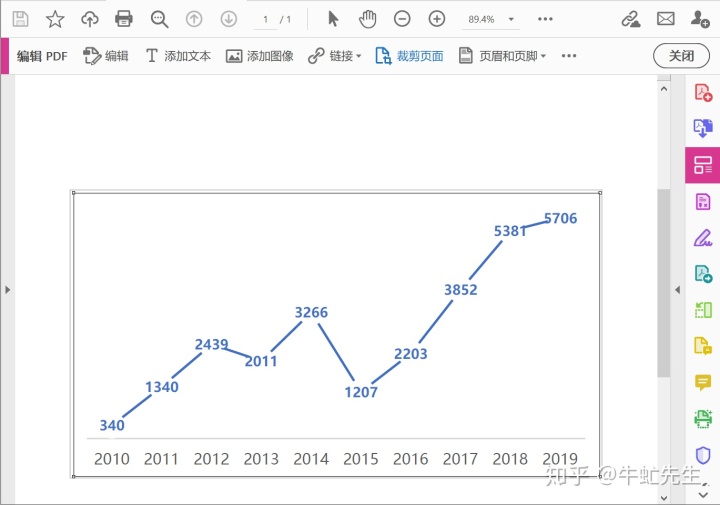
Task: Open the yellow file-with-note tool in sidebar
Action: click(x=703, y=346)
